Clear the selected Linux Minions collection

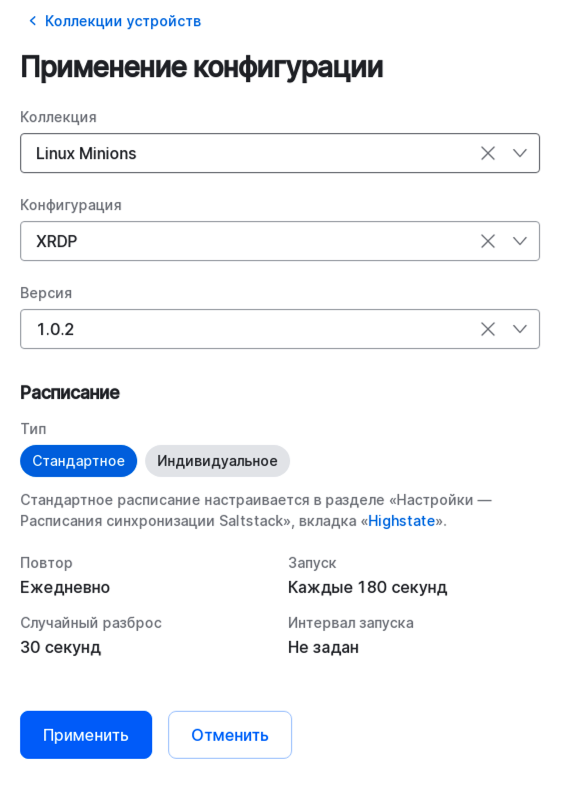[x=488, y=153]
